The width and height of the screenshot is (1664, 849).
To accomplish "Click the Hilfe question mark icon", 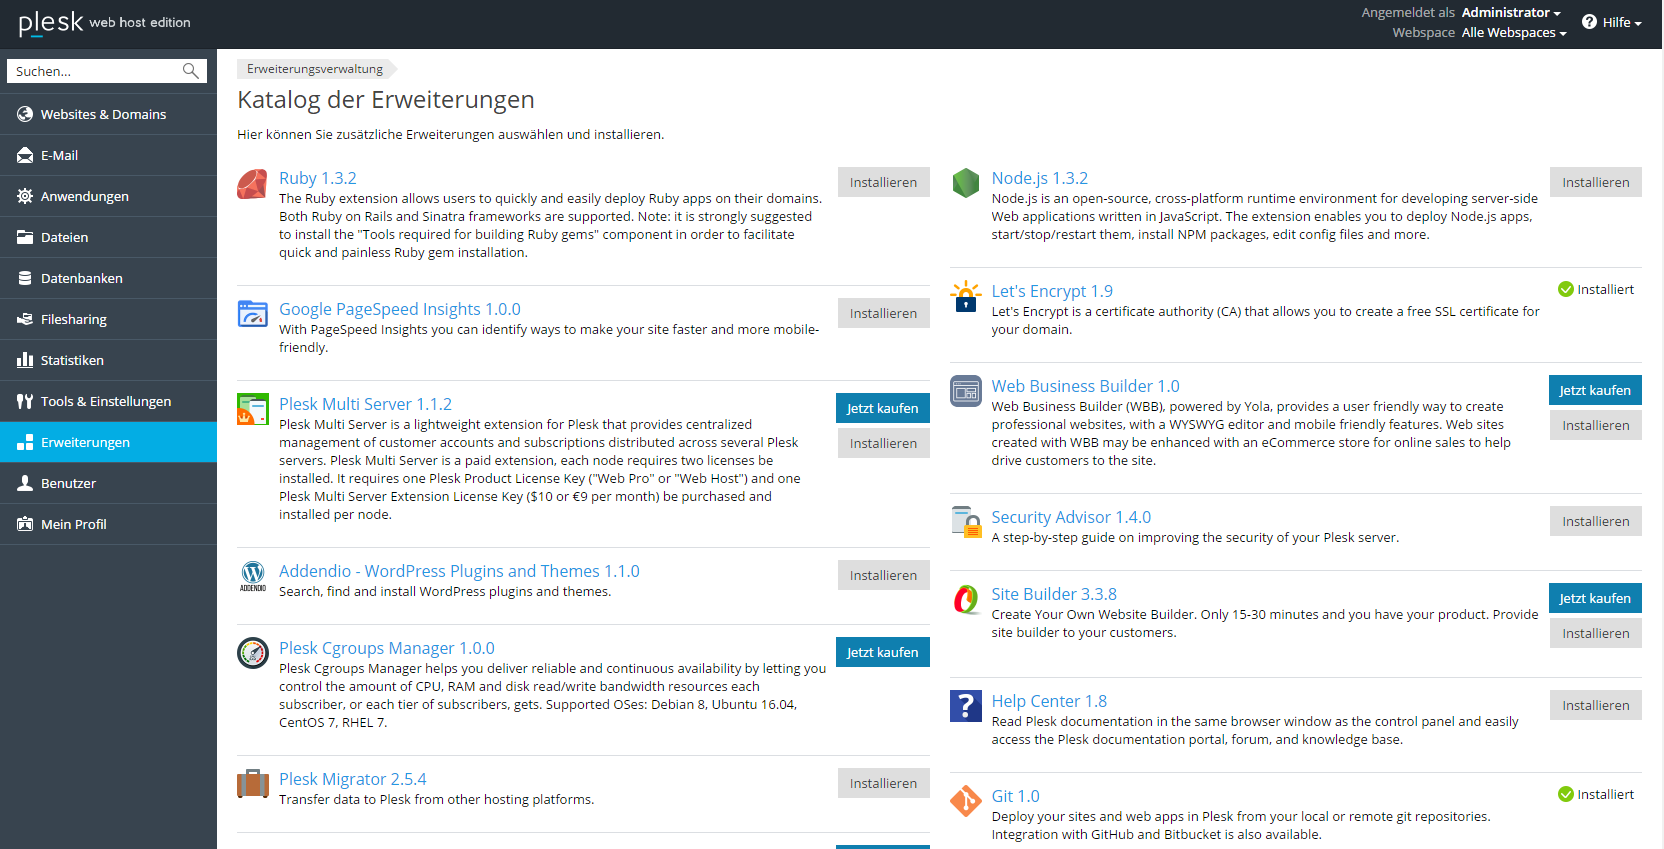I will [x=1589, y=22].
